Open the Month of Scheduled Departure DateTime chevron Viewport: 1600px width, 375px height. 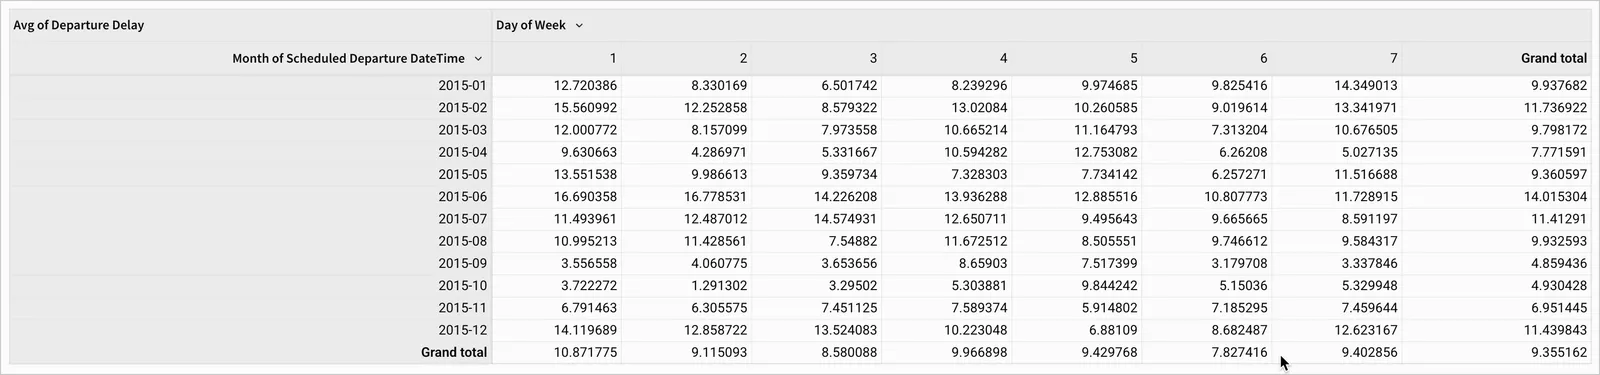(x=478, y=59)
